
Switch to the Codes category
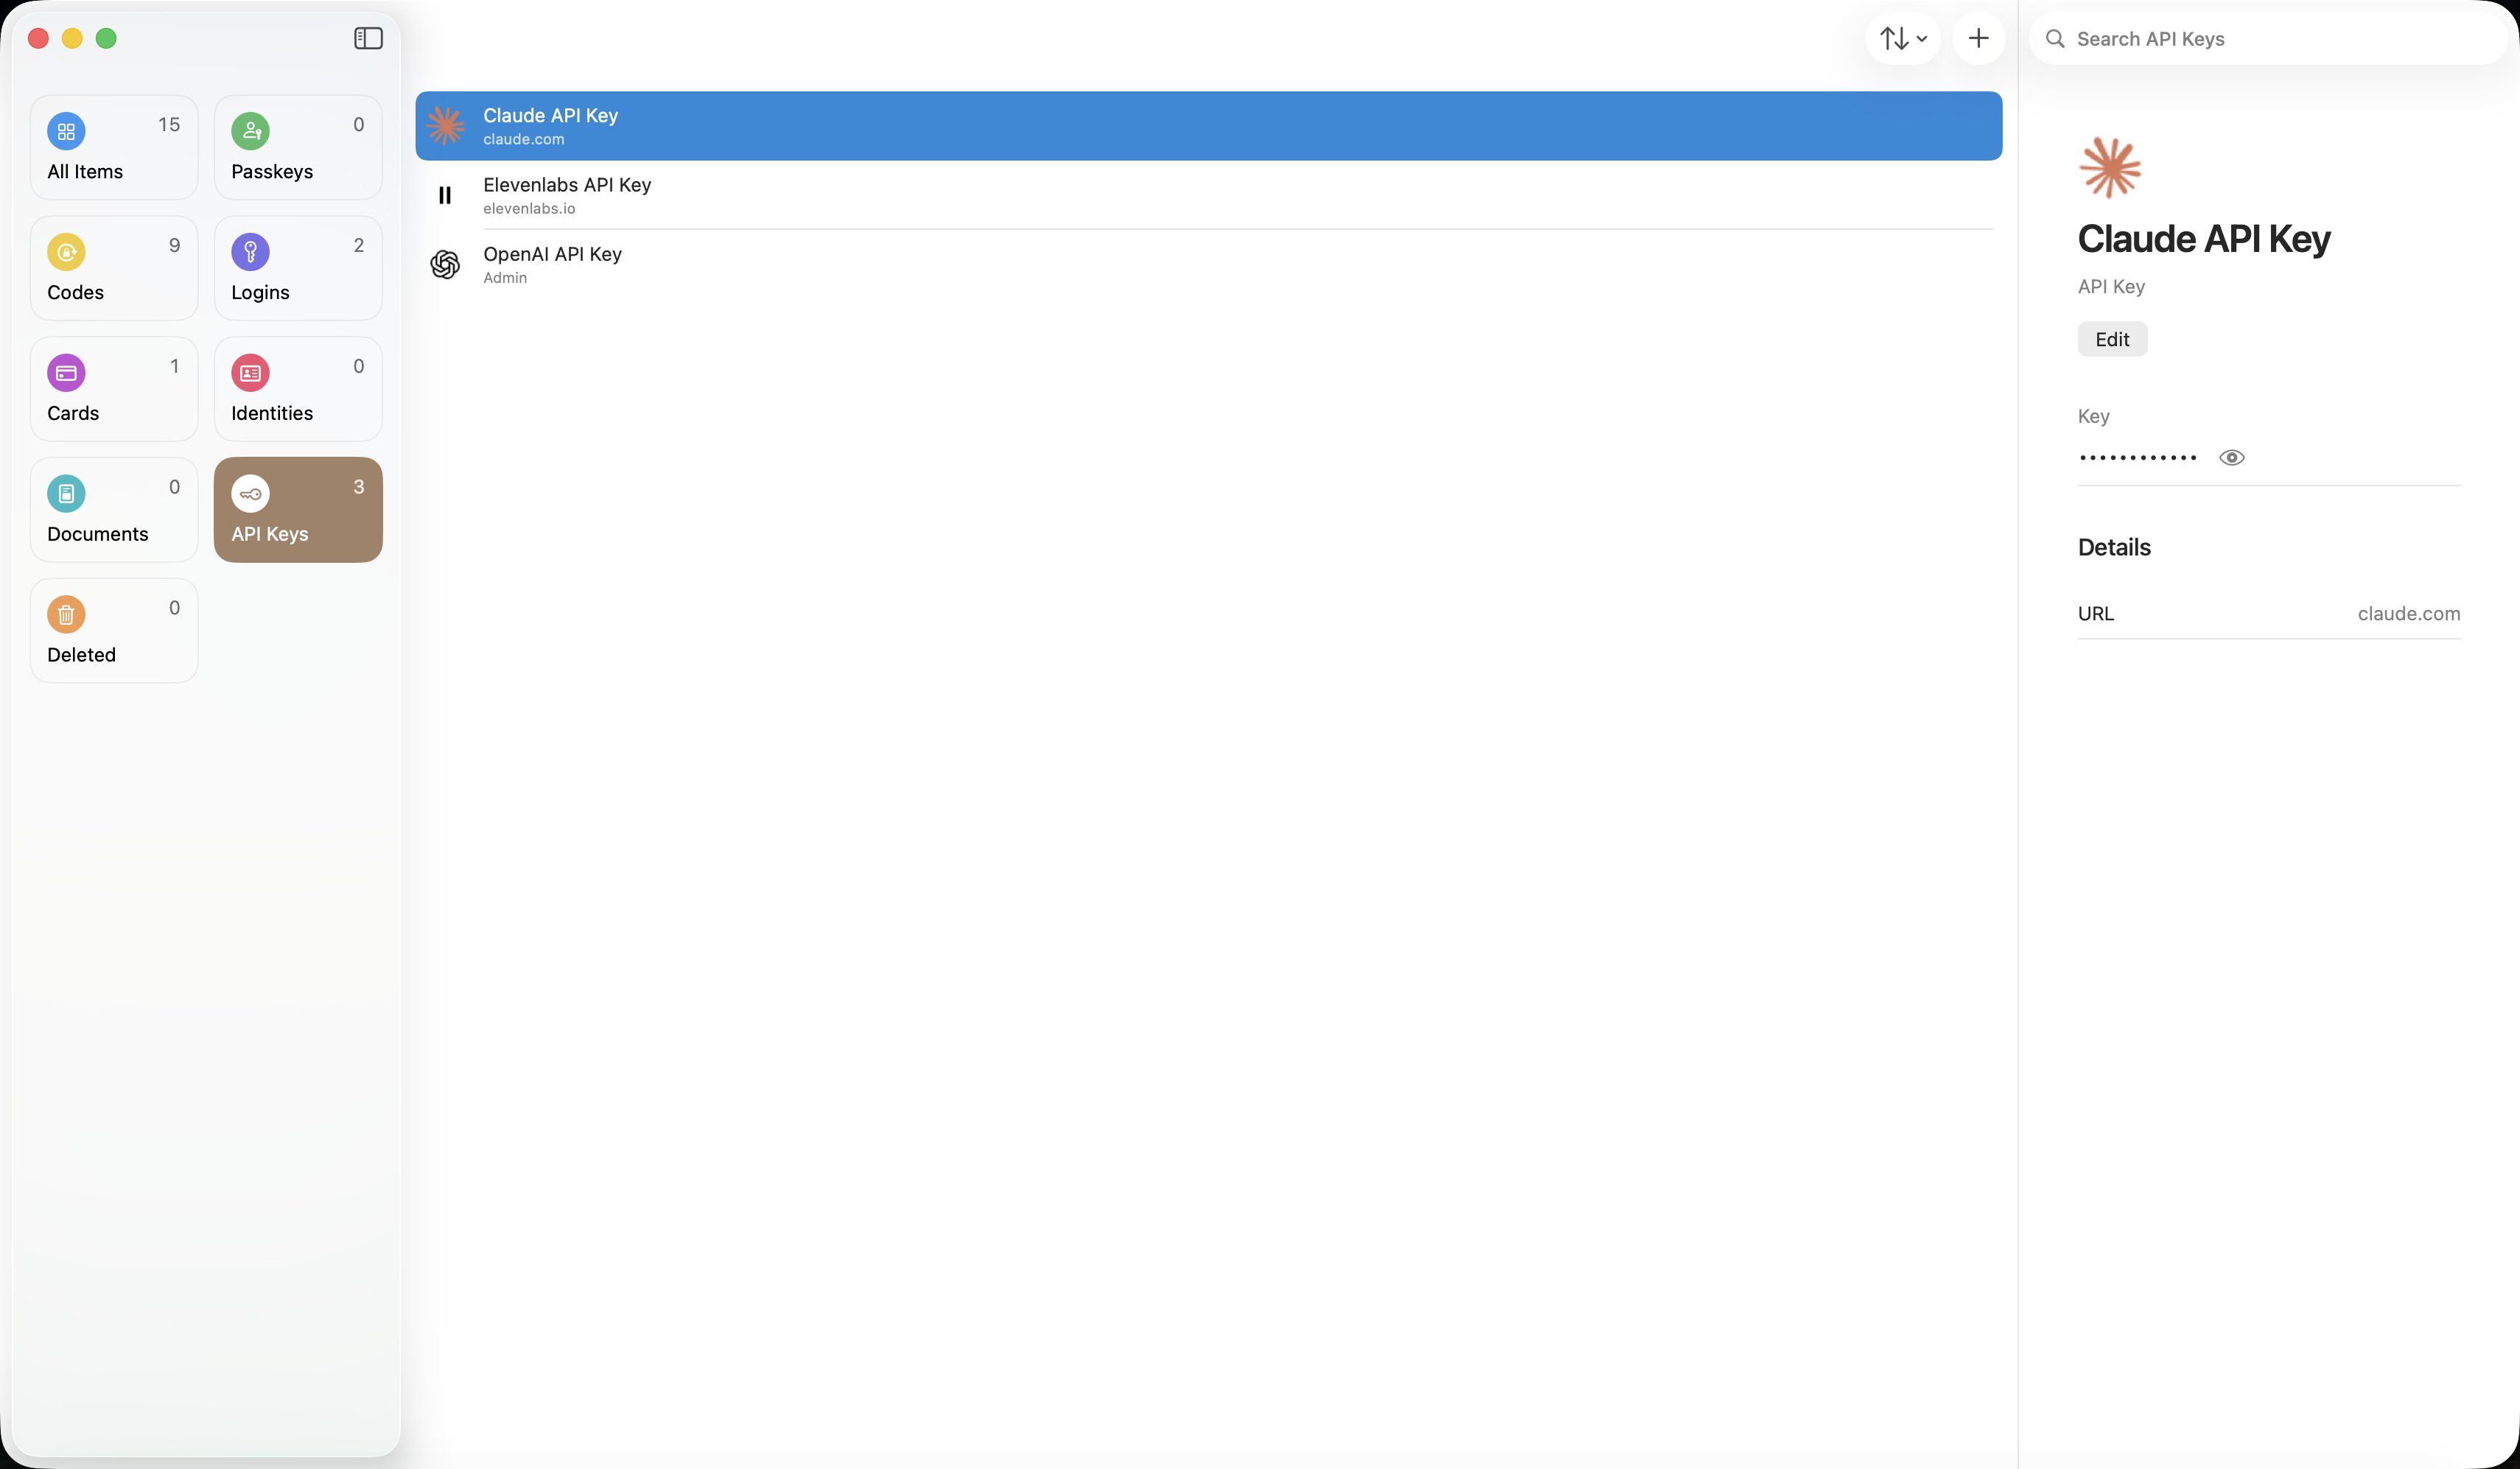(x=114, y=268)
